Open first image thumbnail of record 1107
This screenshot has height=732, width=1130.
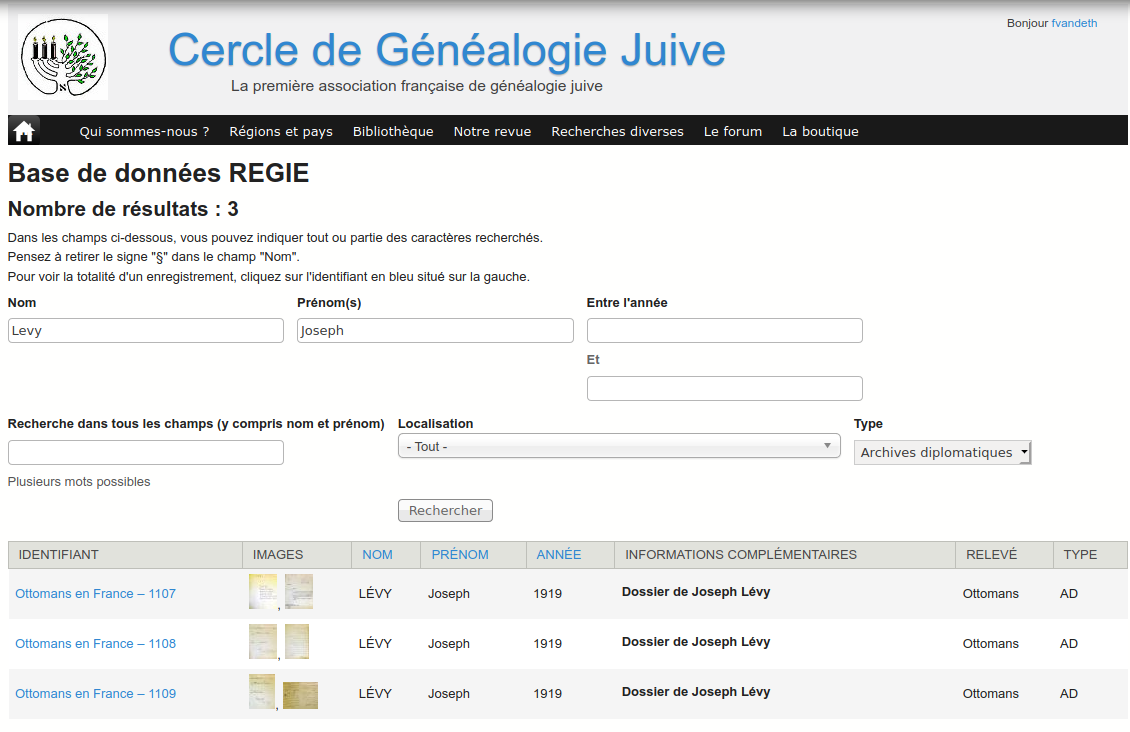[263, 592]
